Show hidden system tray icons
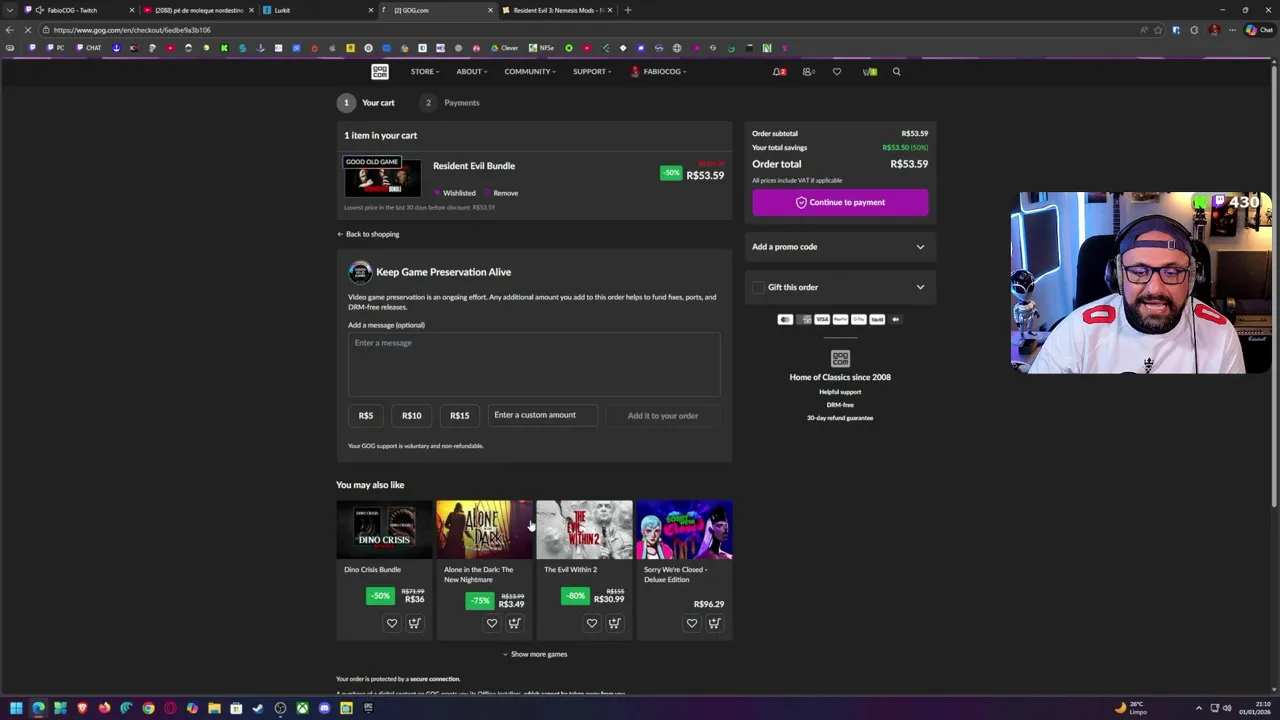Screen dimensions: 1280x720 (1199, 708)
